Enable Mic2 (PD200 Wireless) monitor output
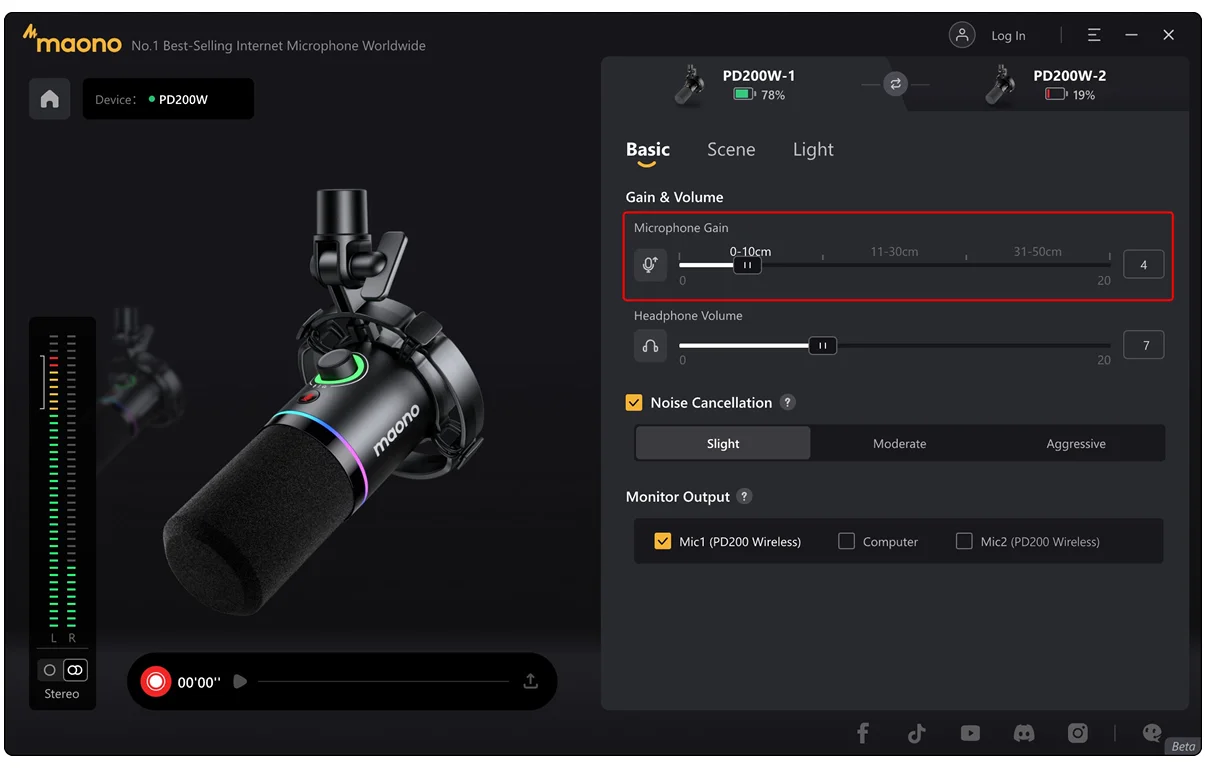The width and height of the screenshot is (1216, 772). (x=964, y=541)
